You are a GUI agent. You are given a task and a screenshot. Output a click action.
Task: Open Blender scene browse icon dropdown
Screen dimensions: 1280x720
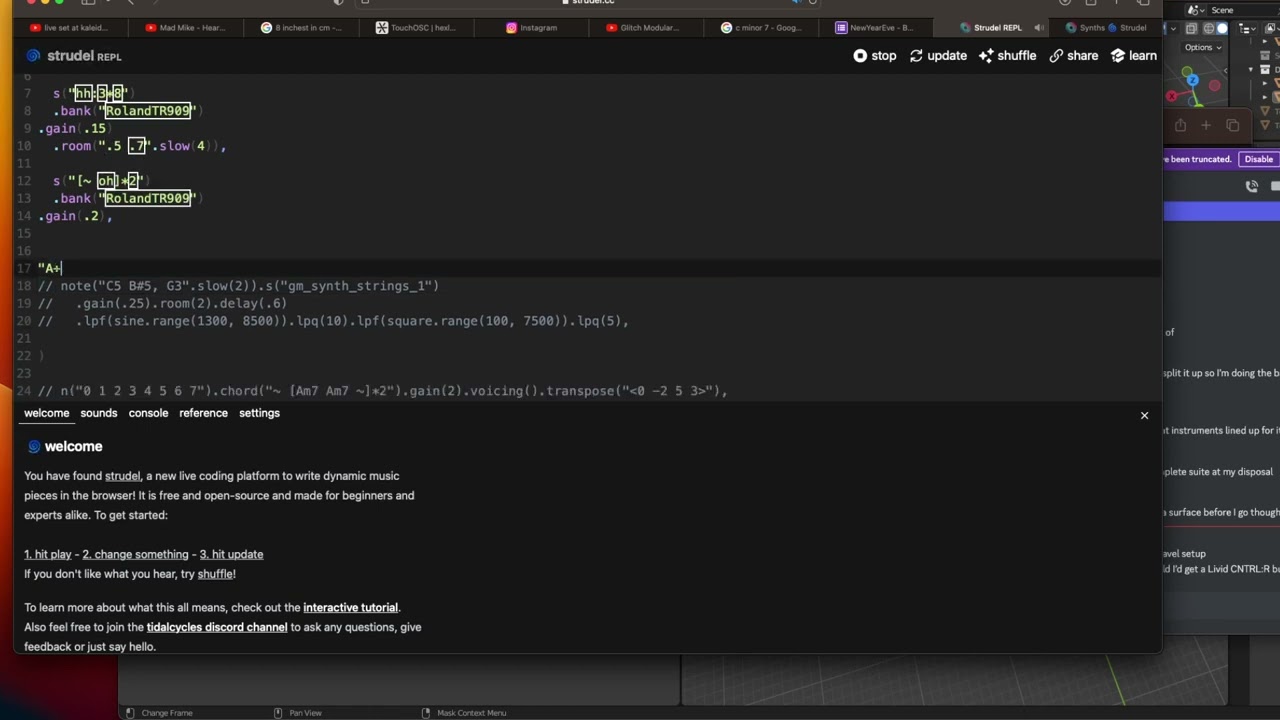[x=1194, y=10]
